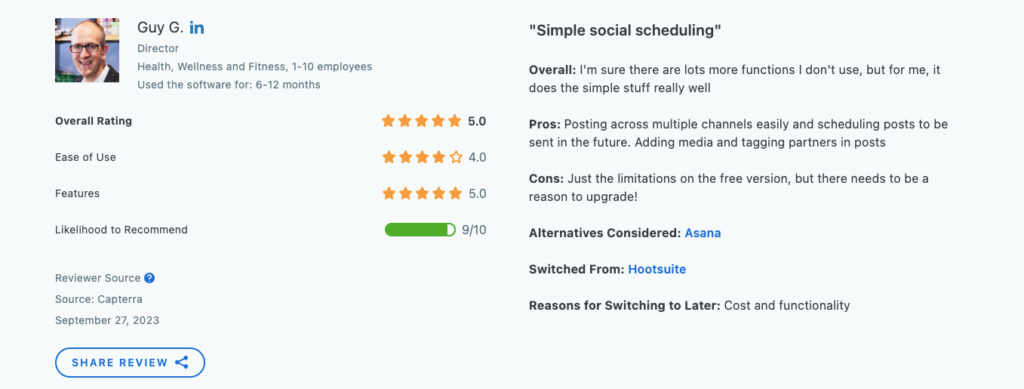Click the Overall Rating stars
Viewport: 1024px width, 389px height.
pyautogui.click(x=422, y=121)
